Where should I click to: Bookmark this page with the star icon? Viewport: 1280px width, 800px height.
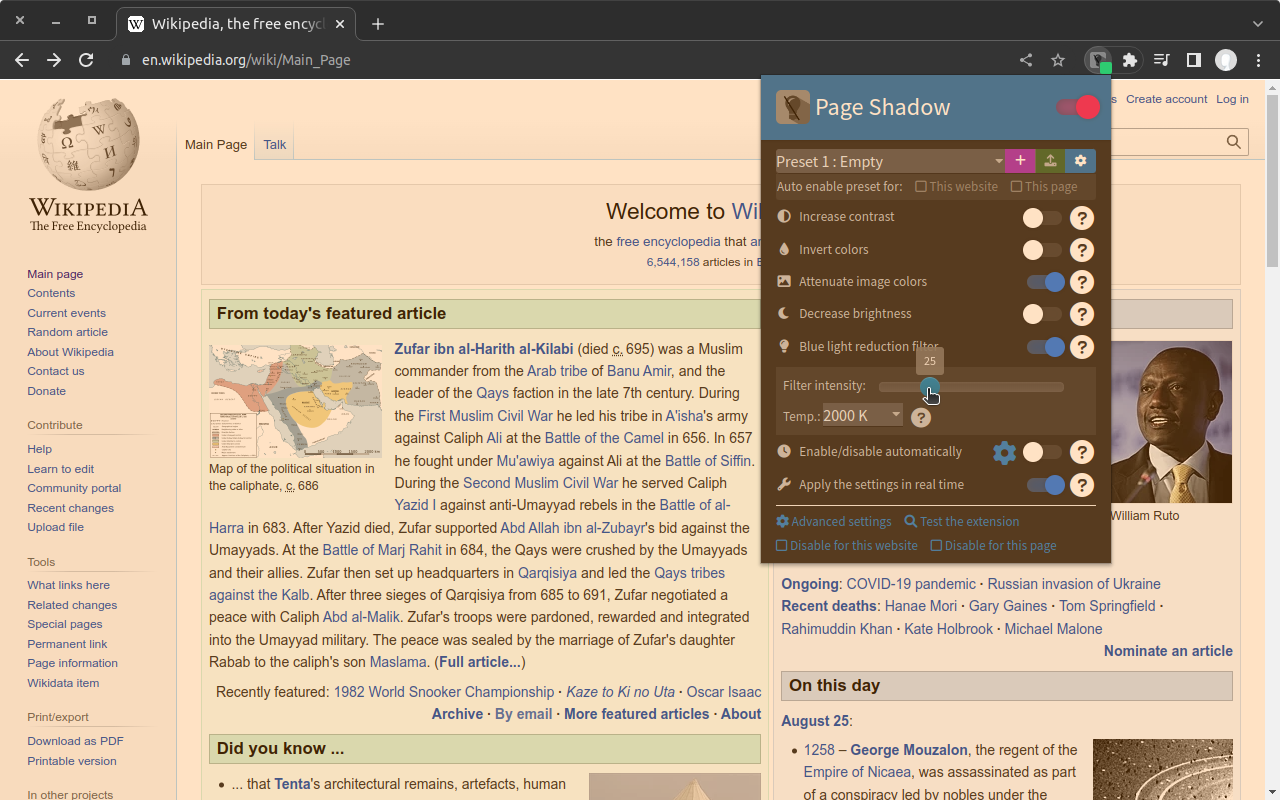pos(1058,60)
